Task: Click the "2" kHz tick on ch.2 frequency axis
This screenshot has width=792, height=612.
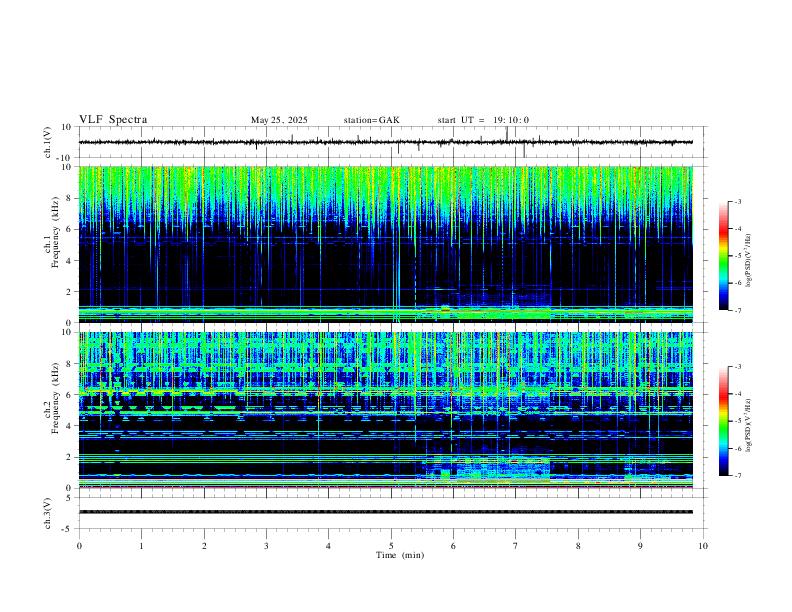Action: [x=70, y=457]
